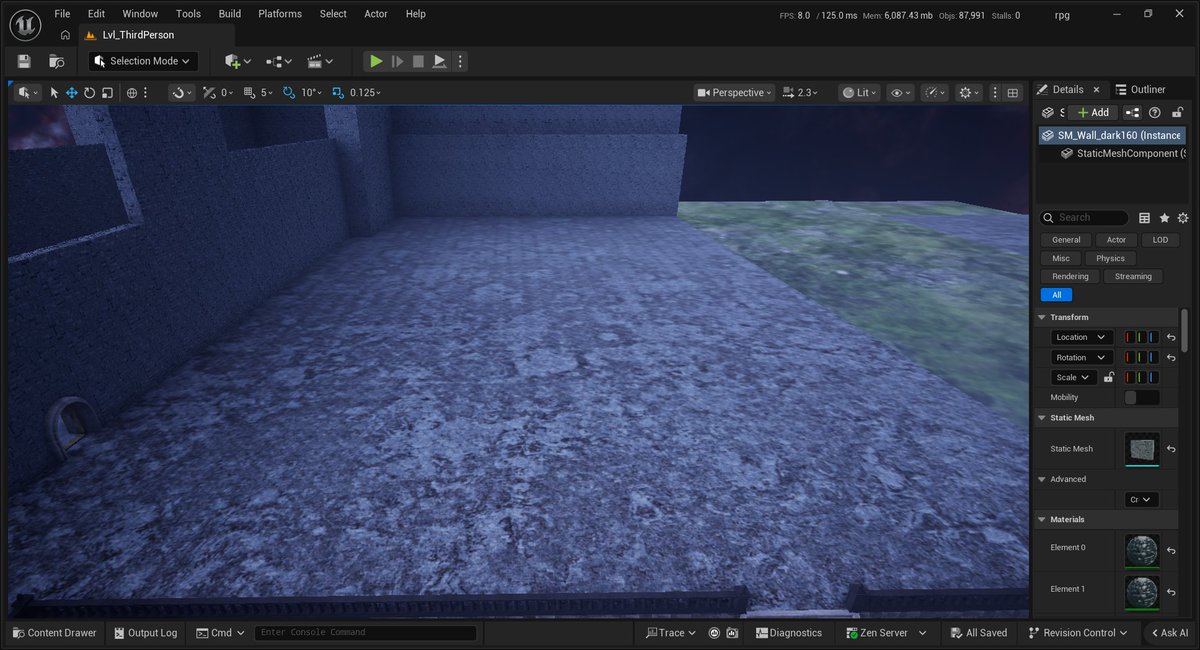1200x650 pixels.
Task: Save the current level with floppy icon
Action: 24,61
